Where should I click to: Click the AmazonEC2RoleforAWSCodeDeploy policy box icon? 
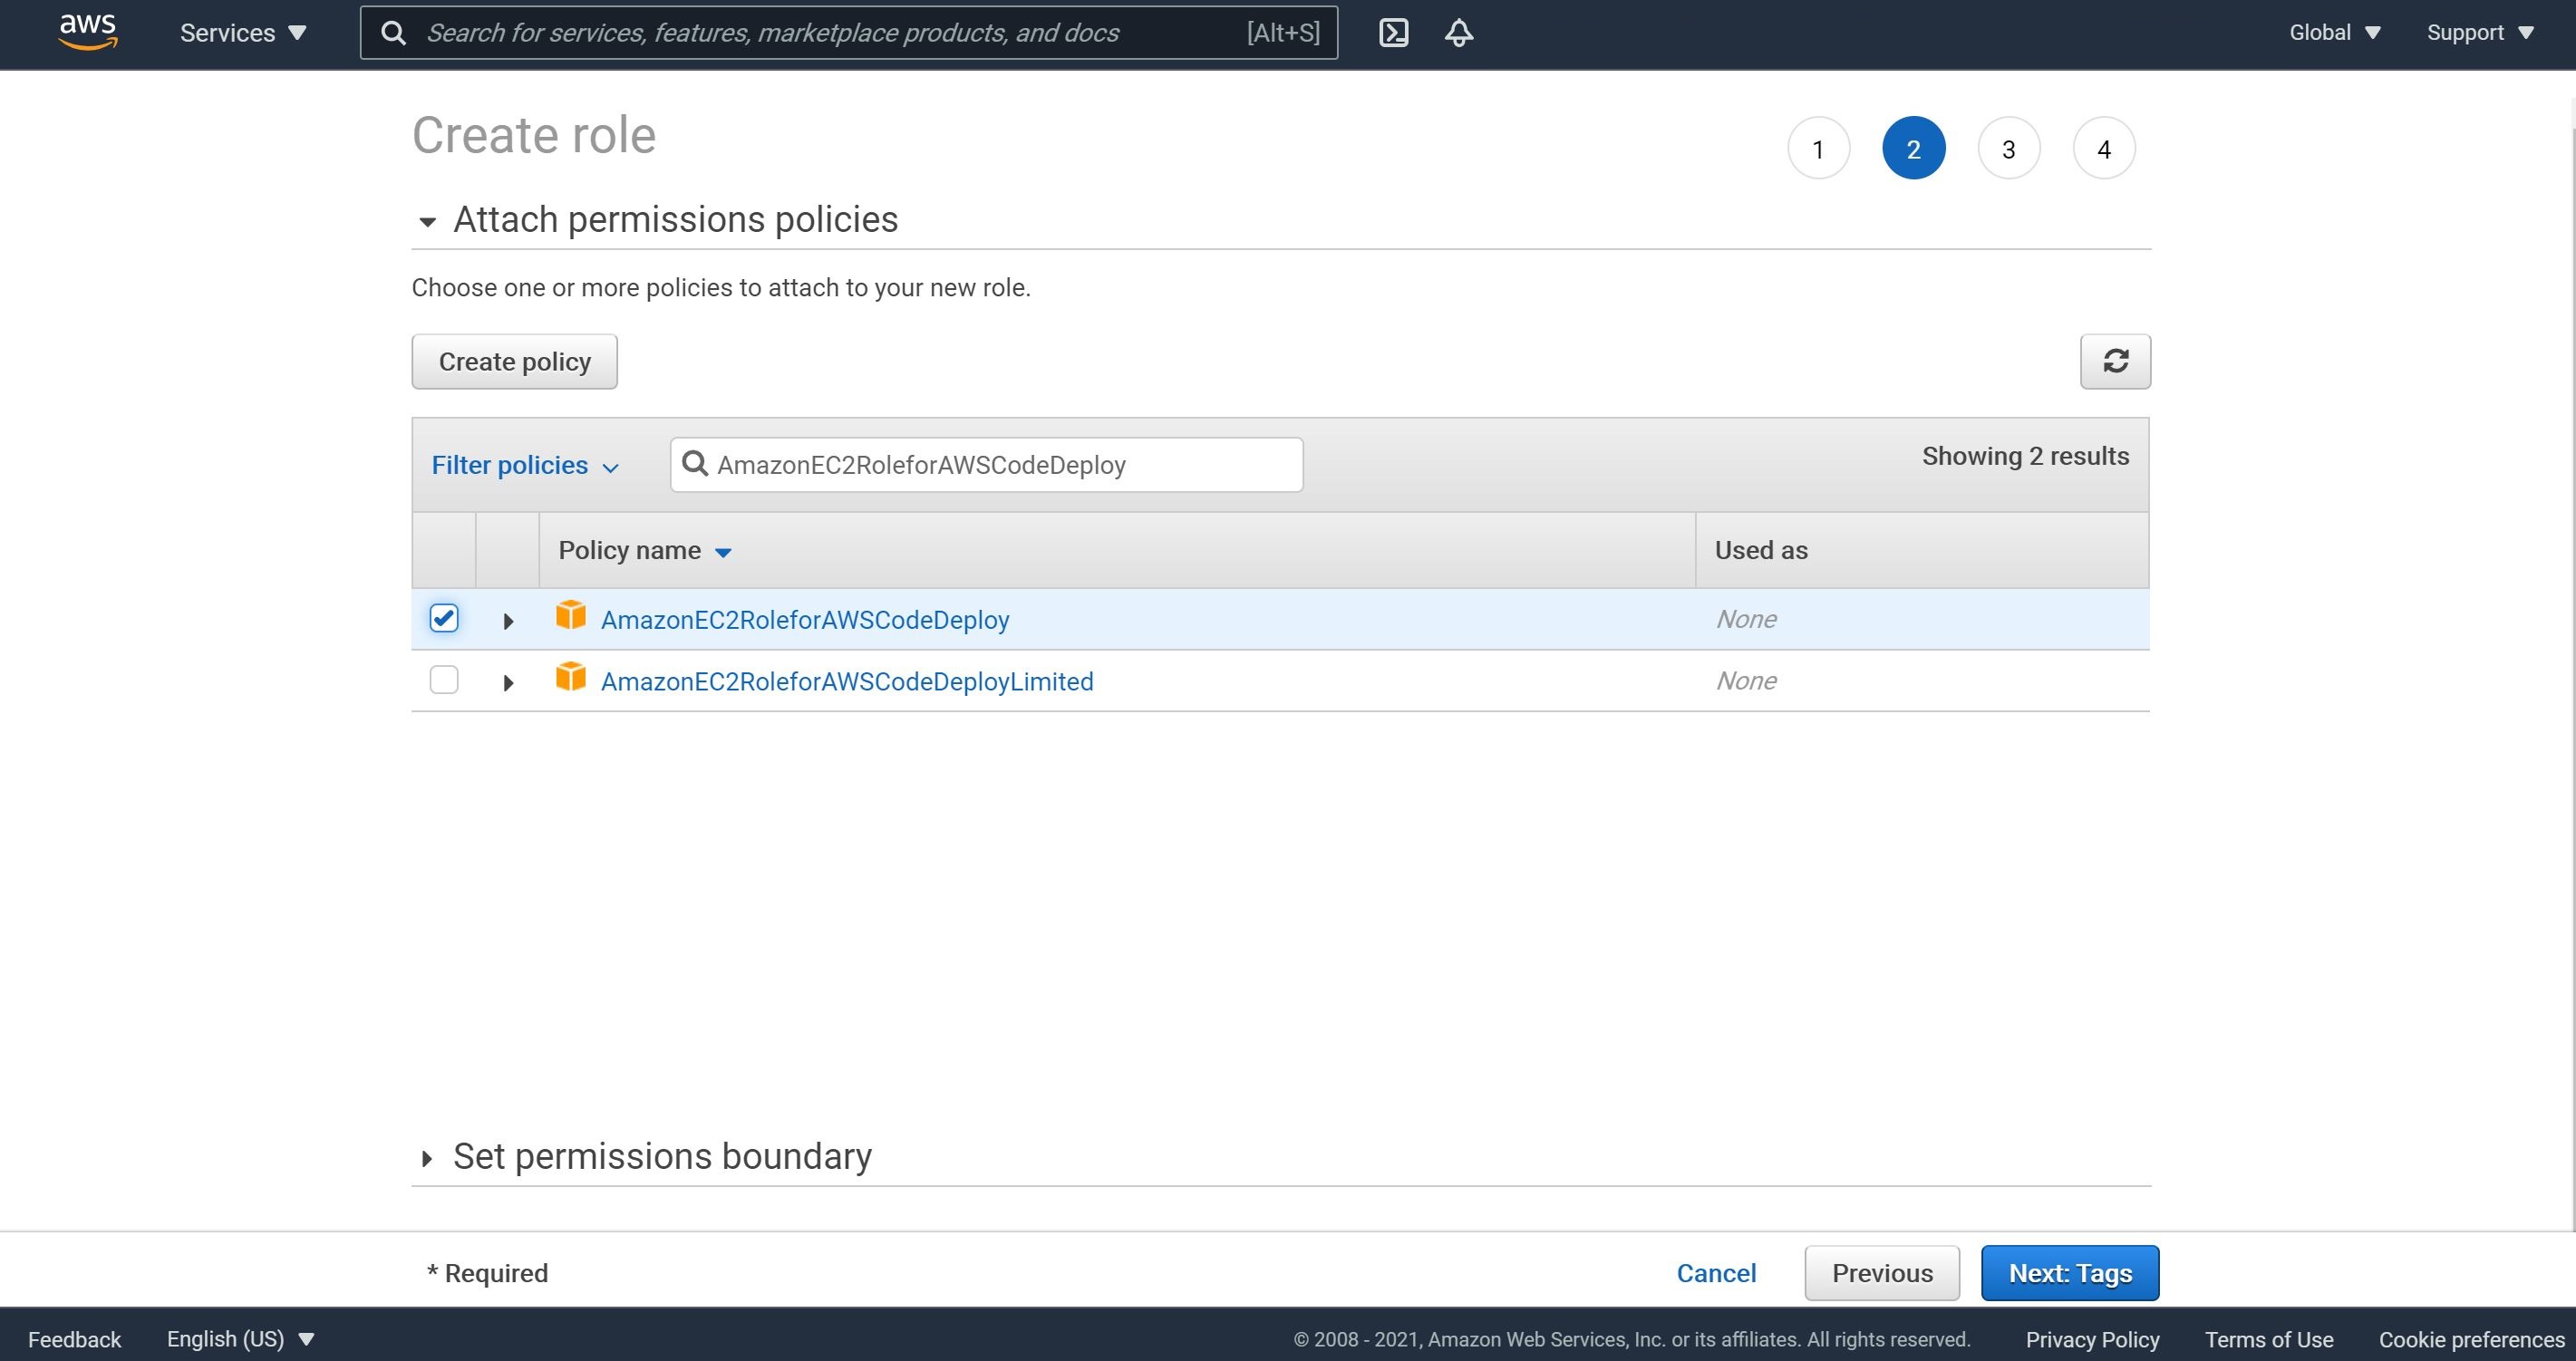point(571,616)
